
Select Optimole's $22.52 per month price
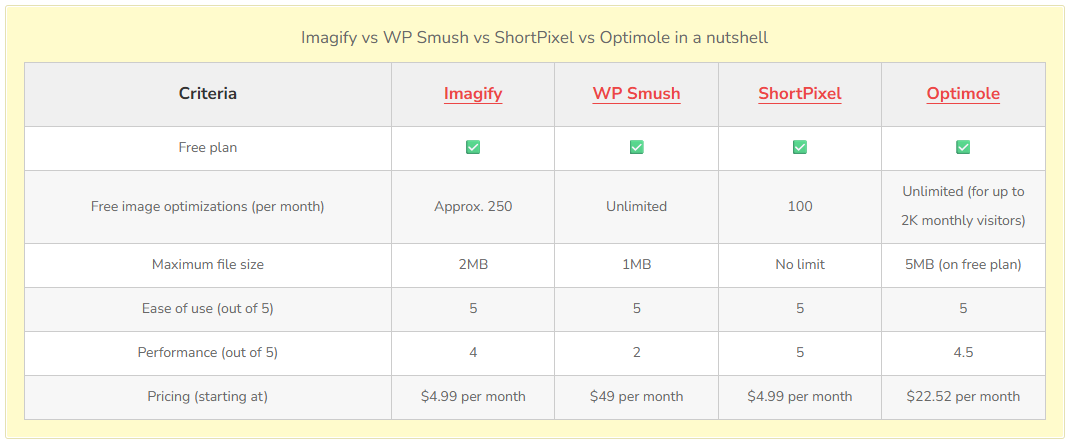[x=963, y=396]
